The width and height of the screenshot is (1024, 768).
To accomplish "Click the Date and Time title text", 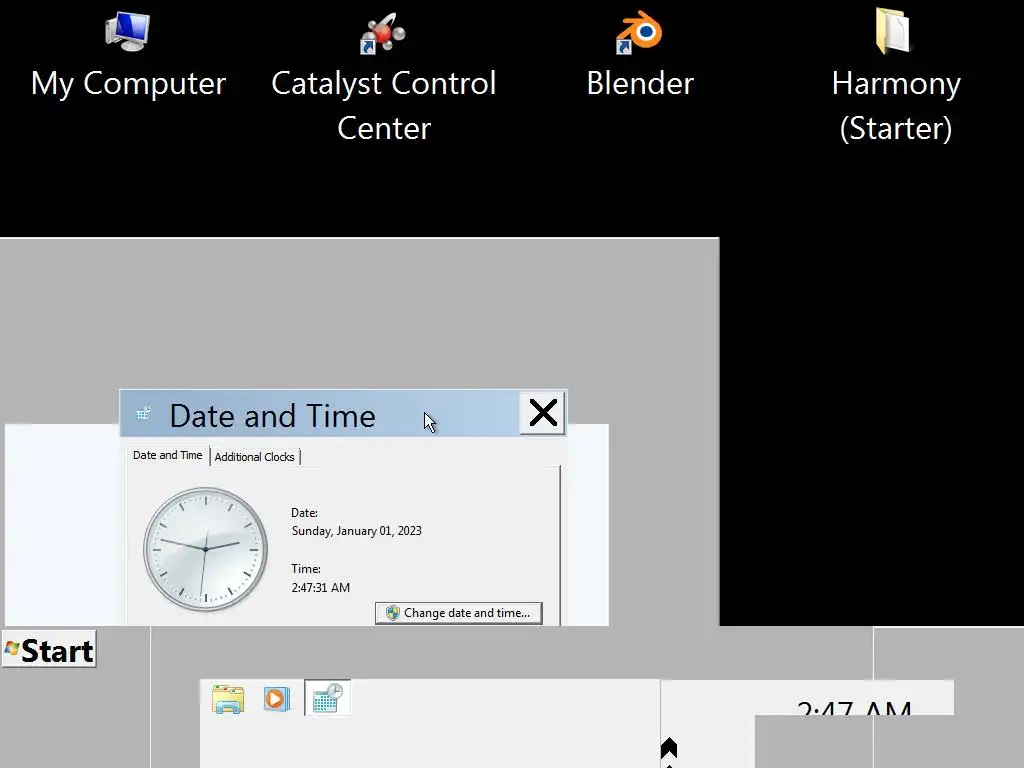I will [x=272, y=416].
